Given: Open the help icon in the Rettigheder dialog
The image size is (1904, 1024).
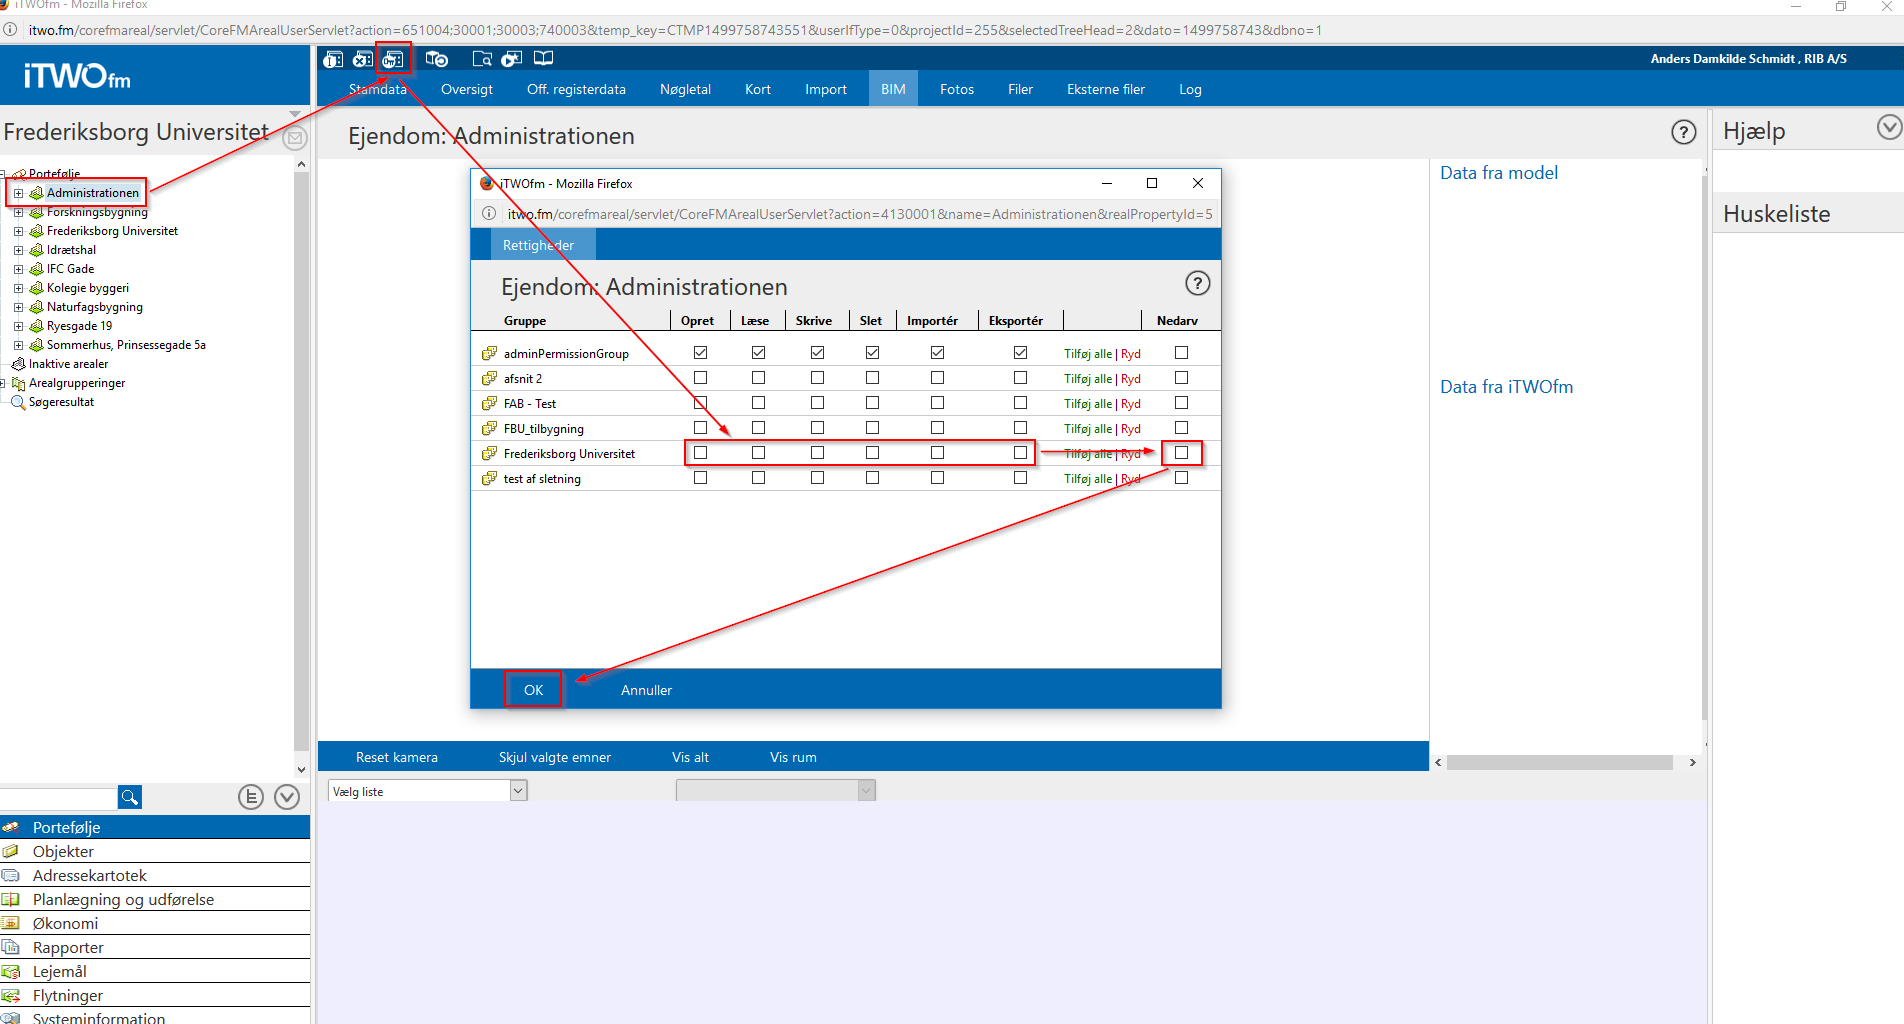Looking at the screenshot, I should click(1197, 284).
